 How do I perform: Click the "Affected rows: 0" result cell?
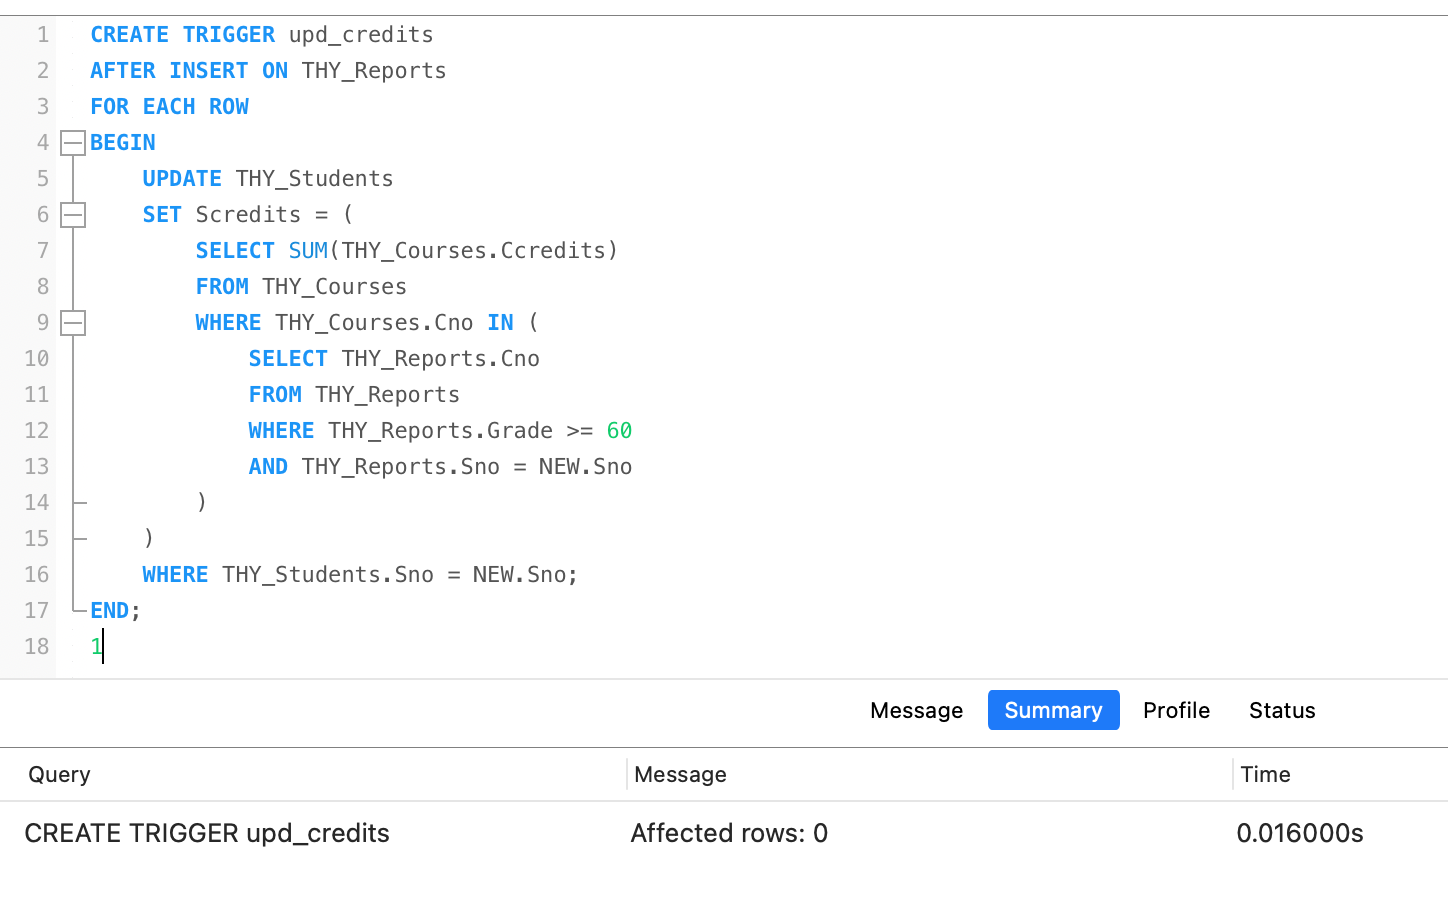[729, 834]
